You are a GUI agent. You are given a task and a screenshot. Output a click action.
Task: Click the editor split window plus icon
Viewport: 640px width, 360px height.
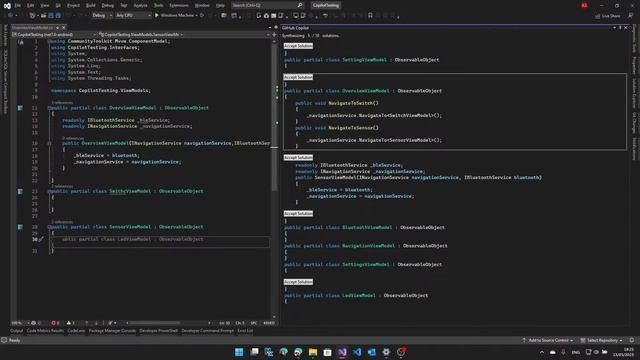point(274,35)
